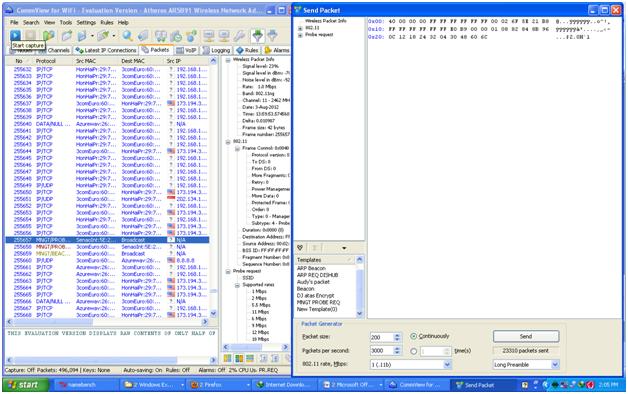Collapse the Frame Control node in the decode pane
This screenshot has height=394, width=628.
click(x=237, y=149)
